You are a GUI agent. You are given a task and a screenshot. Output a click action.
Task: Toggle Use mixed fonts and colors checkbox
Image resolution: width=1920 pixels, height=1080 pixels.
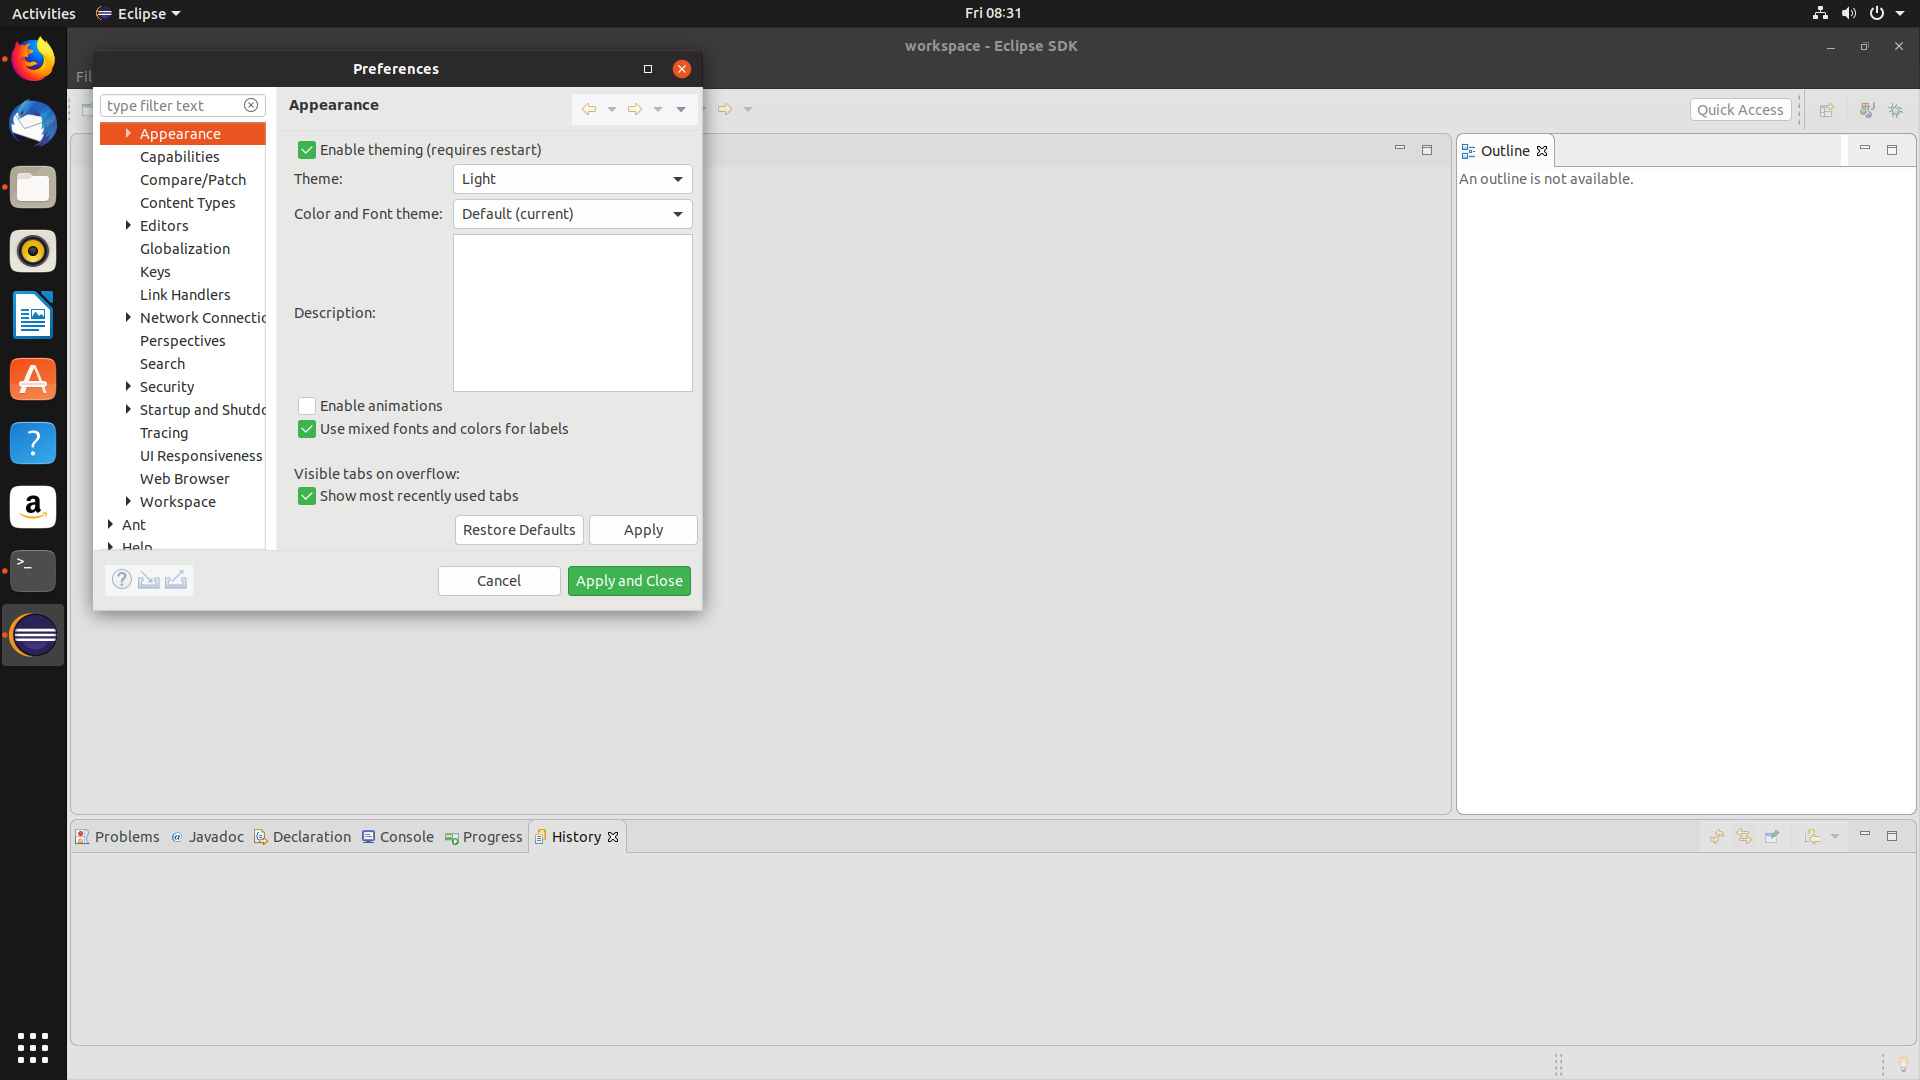click(307, 429)
